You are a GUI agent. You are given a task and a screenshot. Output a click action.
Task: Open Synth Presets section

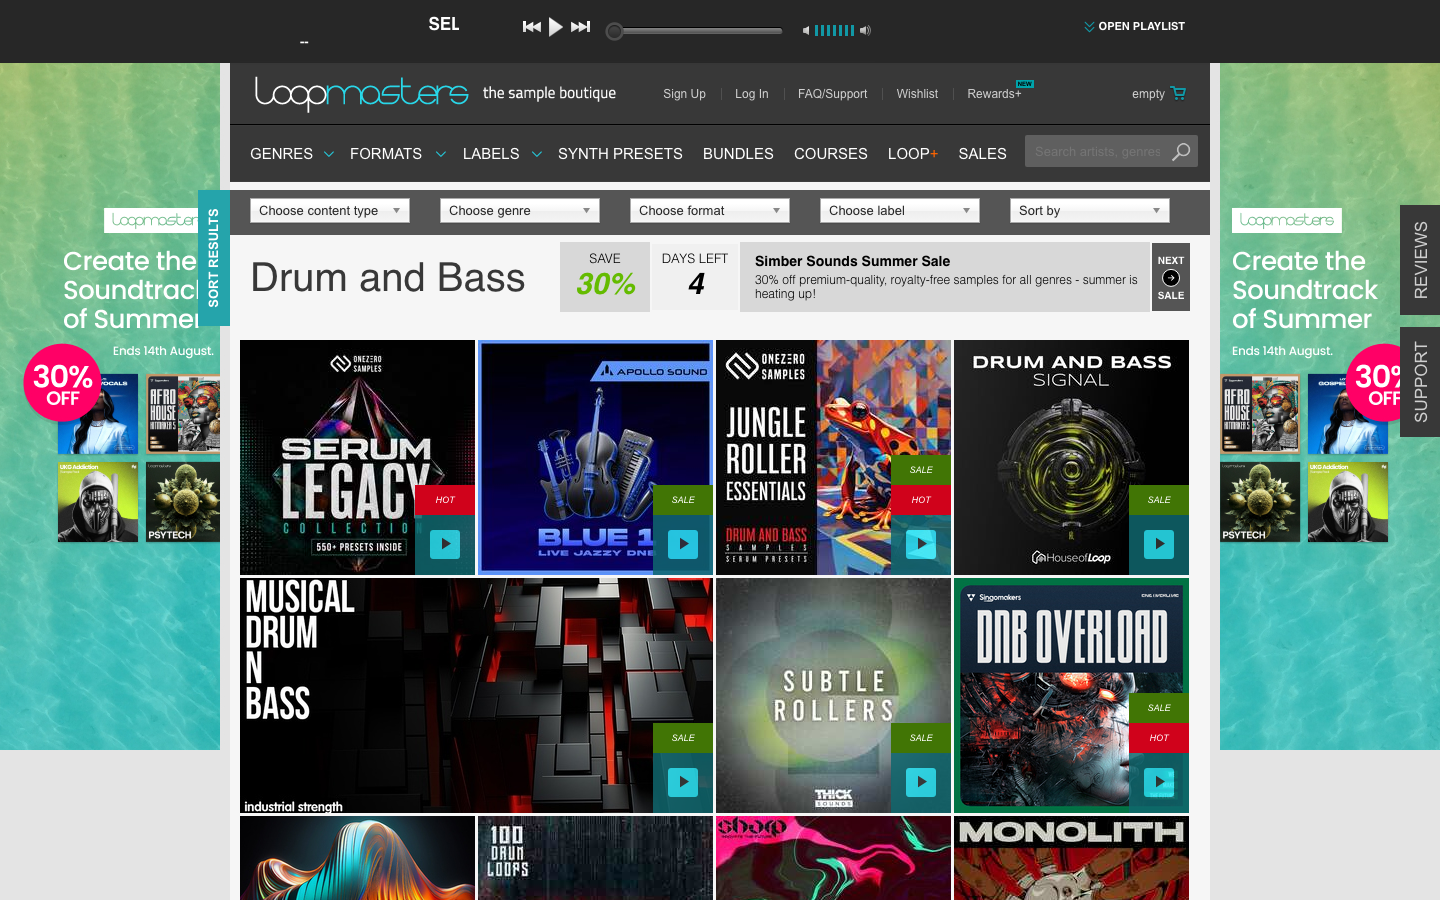pos(620,154)
